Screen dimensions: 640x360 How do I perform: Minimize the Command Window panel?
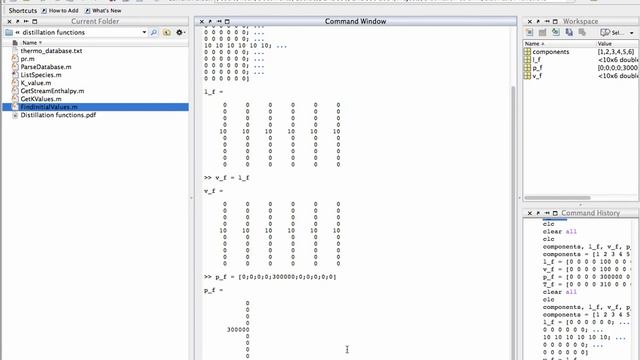pos(219,21)
